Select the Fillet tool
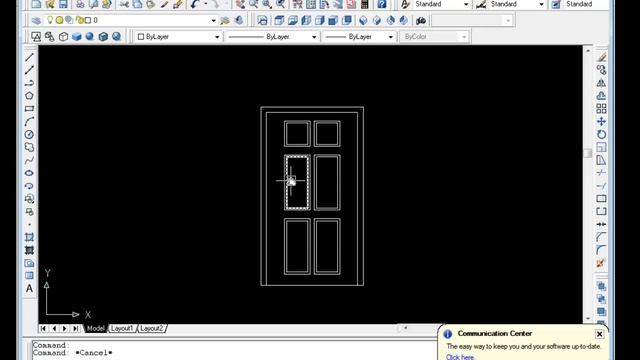640x360 pixels. click(x=601, y=250)
